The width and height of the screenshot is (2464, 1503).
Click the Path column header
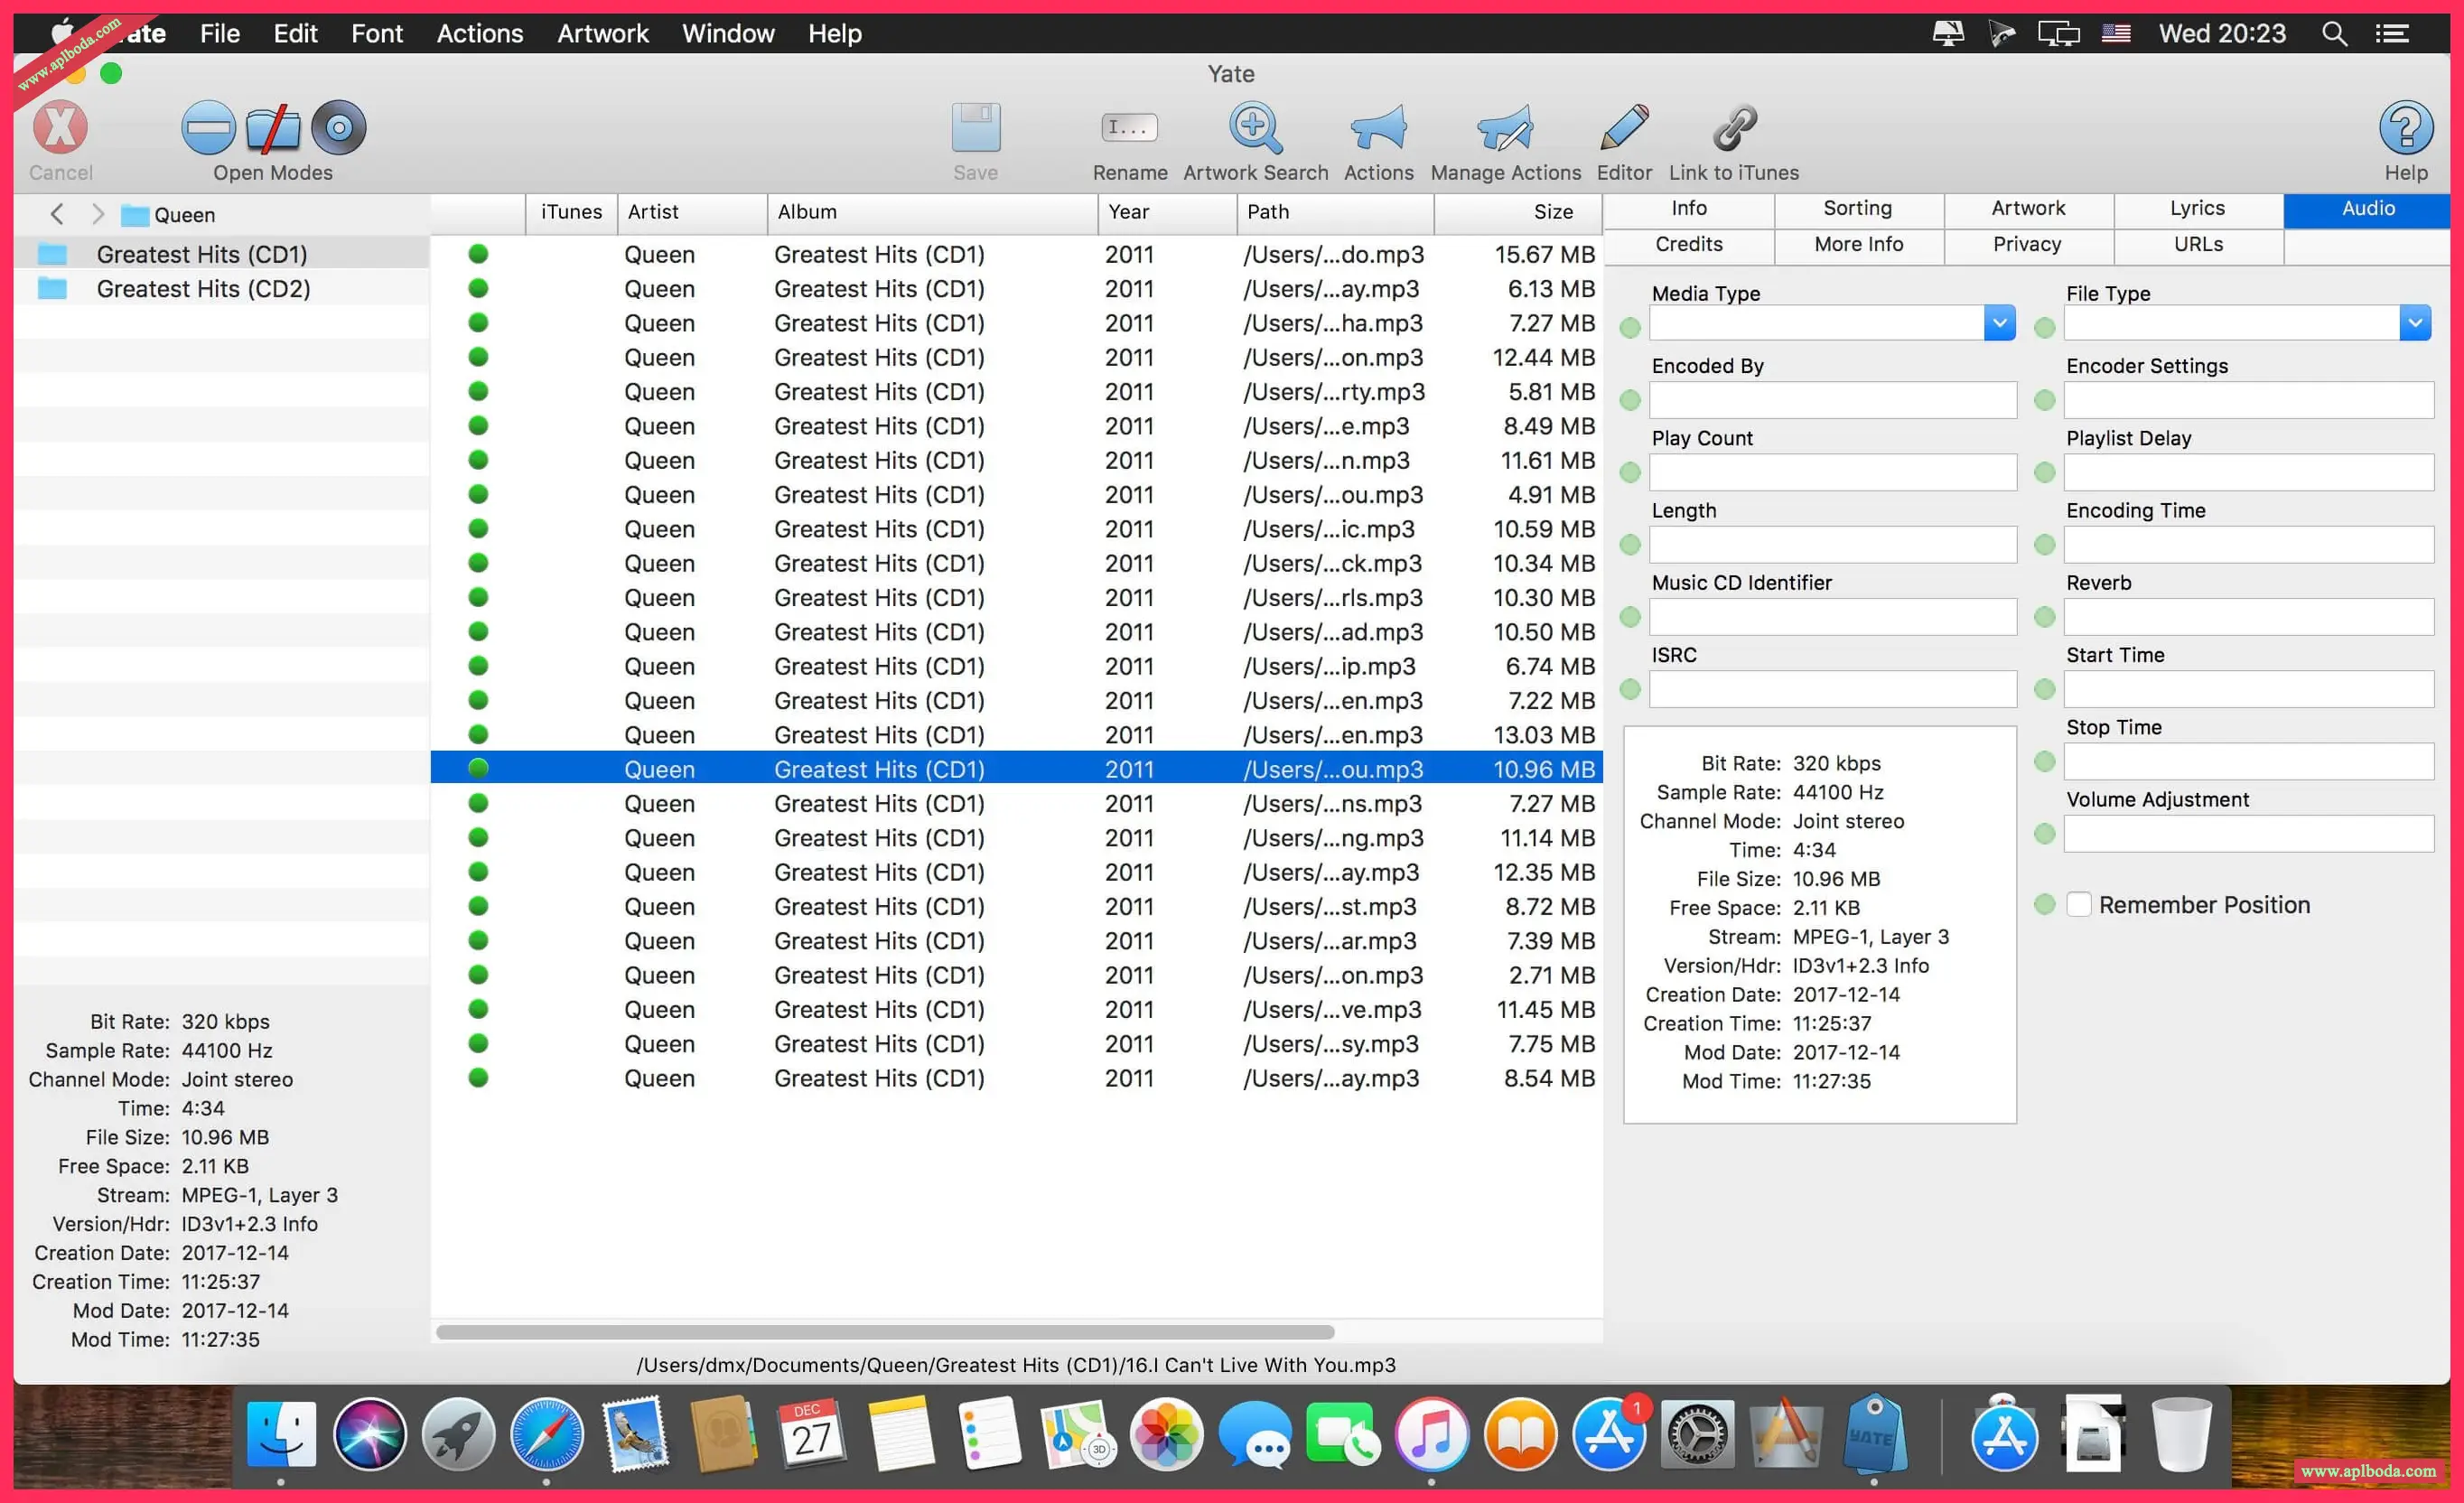coord(1336,212)
